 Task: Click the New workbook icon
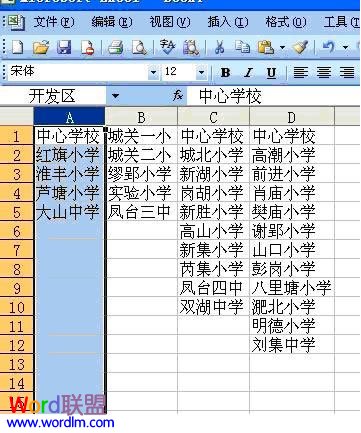tap(17, 47)
